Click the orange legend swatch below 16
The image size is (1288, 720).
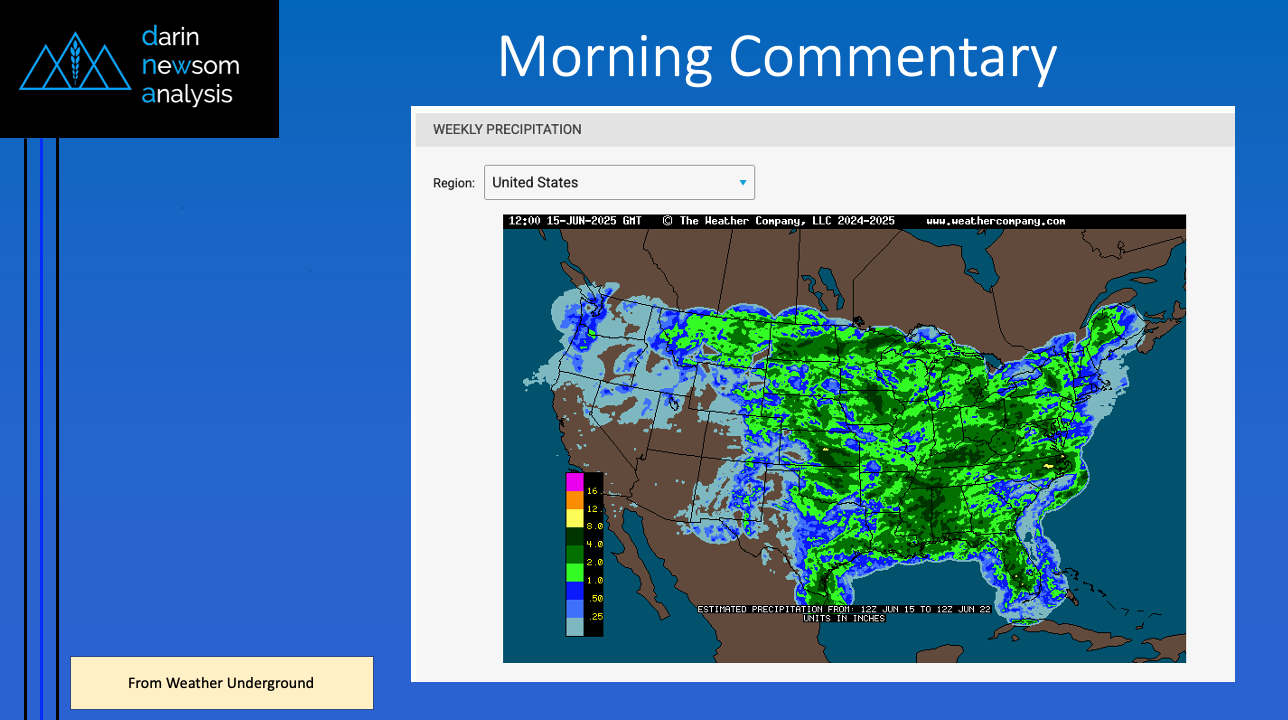pyautogui.click(x=574, y=500)
